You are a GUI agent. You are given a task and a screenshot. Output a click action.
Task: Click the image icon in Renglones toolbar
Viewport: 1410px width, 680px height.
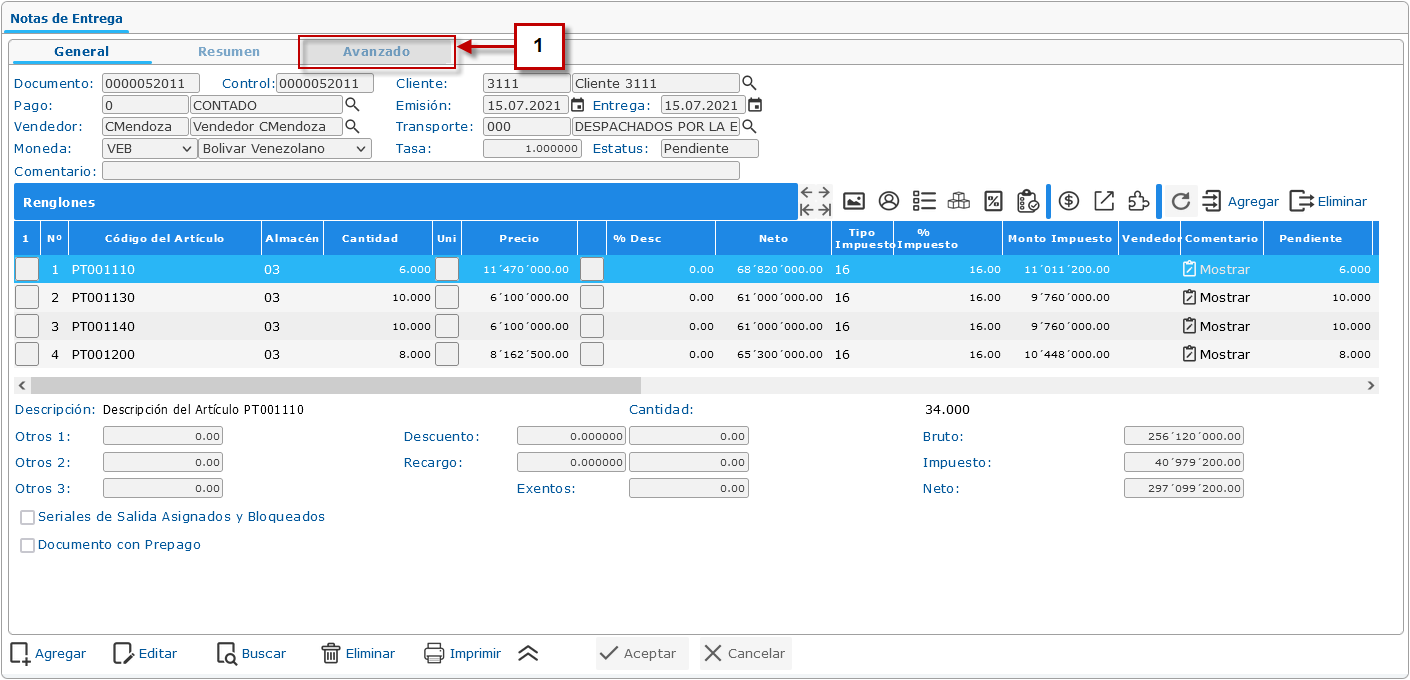[x=853, y=201]
